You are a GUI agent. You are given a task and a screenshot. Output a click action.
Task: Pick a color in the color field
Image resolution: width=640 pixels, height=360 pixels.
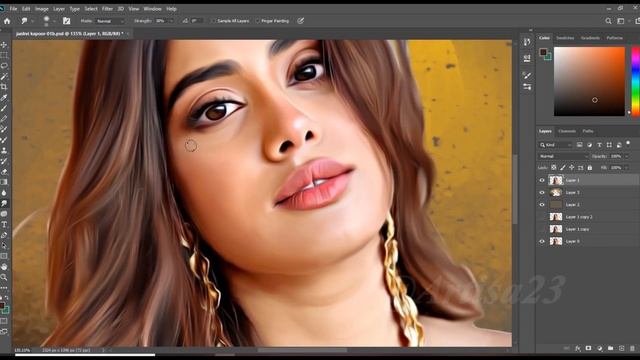pos(589,81)
